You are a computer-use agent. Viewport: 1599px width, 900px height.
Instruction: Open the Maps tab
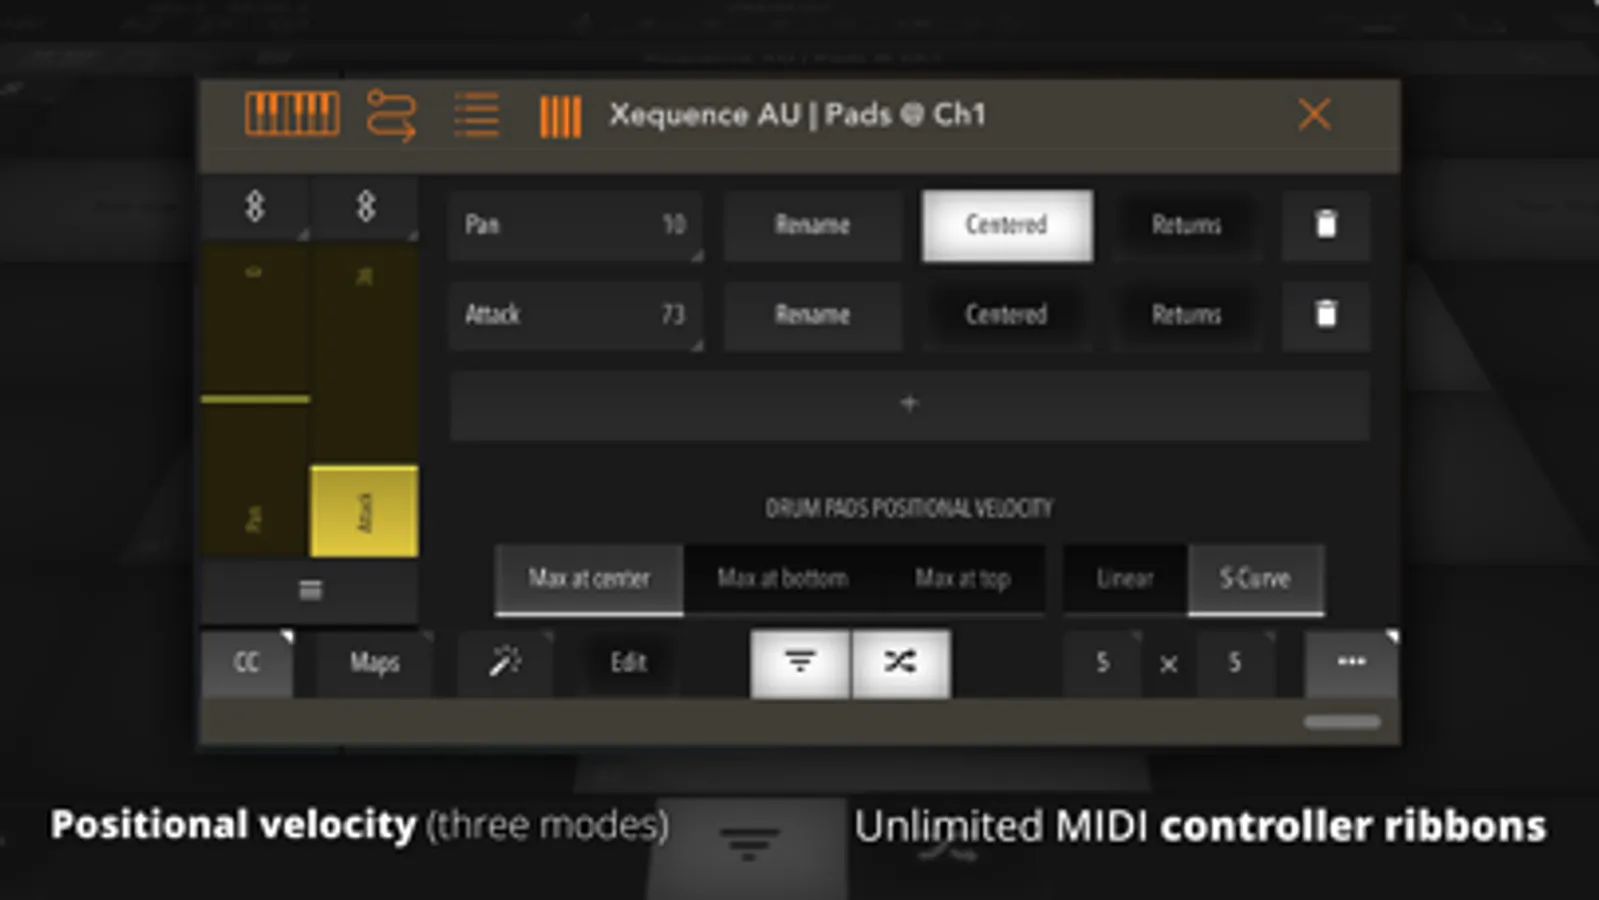tap(375, 662)
